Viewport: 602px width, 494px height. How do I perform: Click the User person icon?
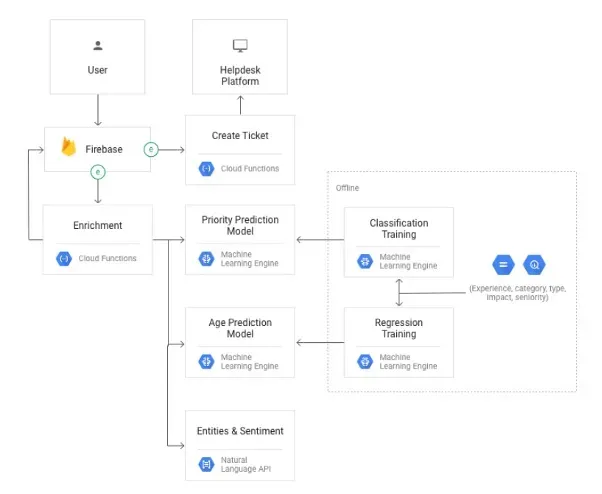(97, 45)
